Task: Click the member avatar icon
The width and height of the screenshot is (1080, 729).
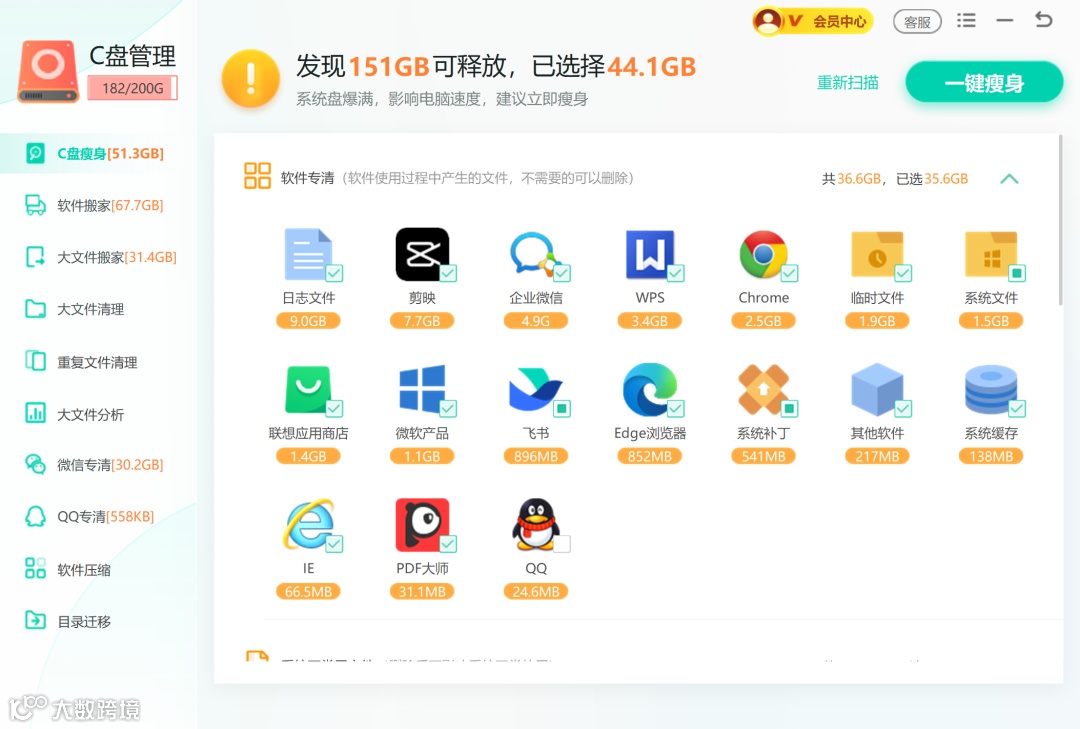Action: (767, 21)
